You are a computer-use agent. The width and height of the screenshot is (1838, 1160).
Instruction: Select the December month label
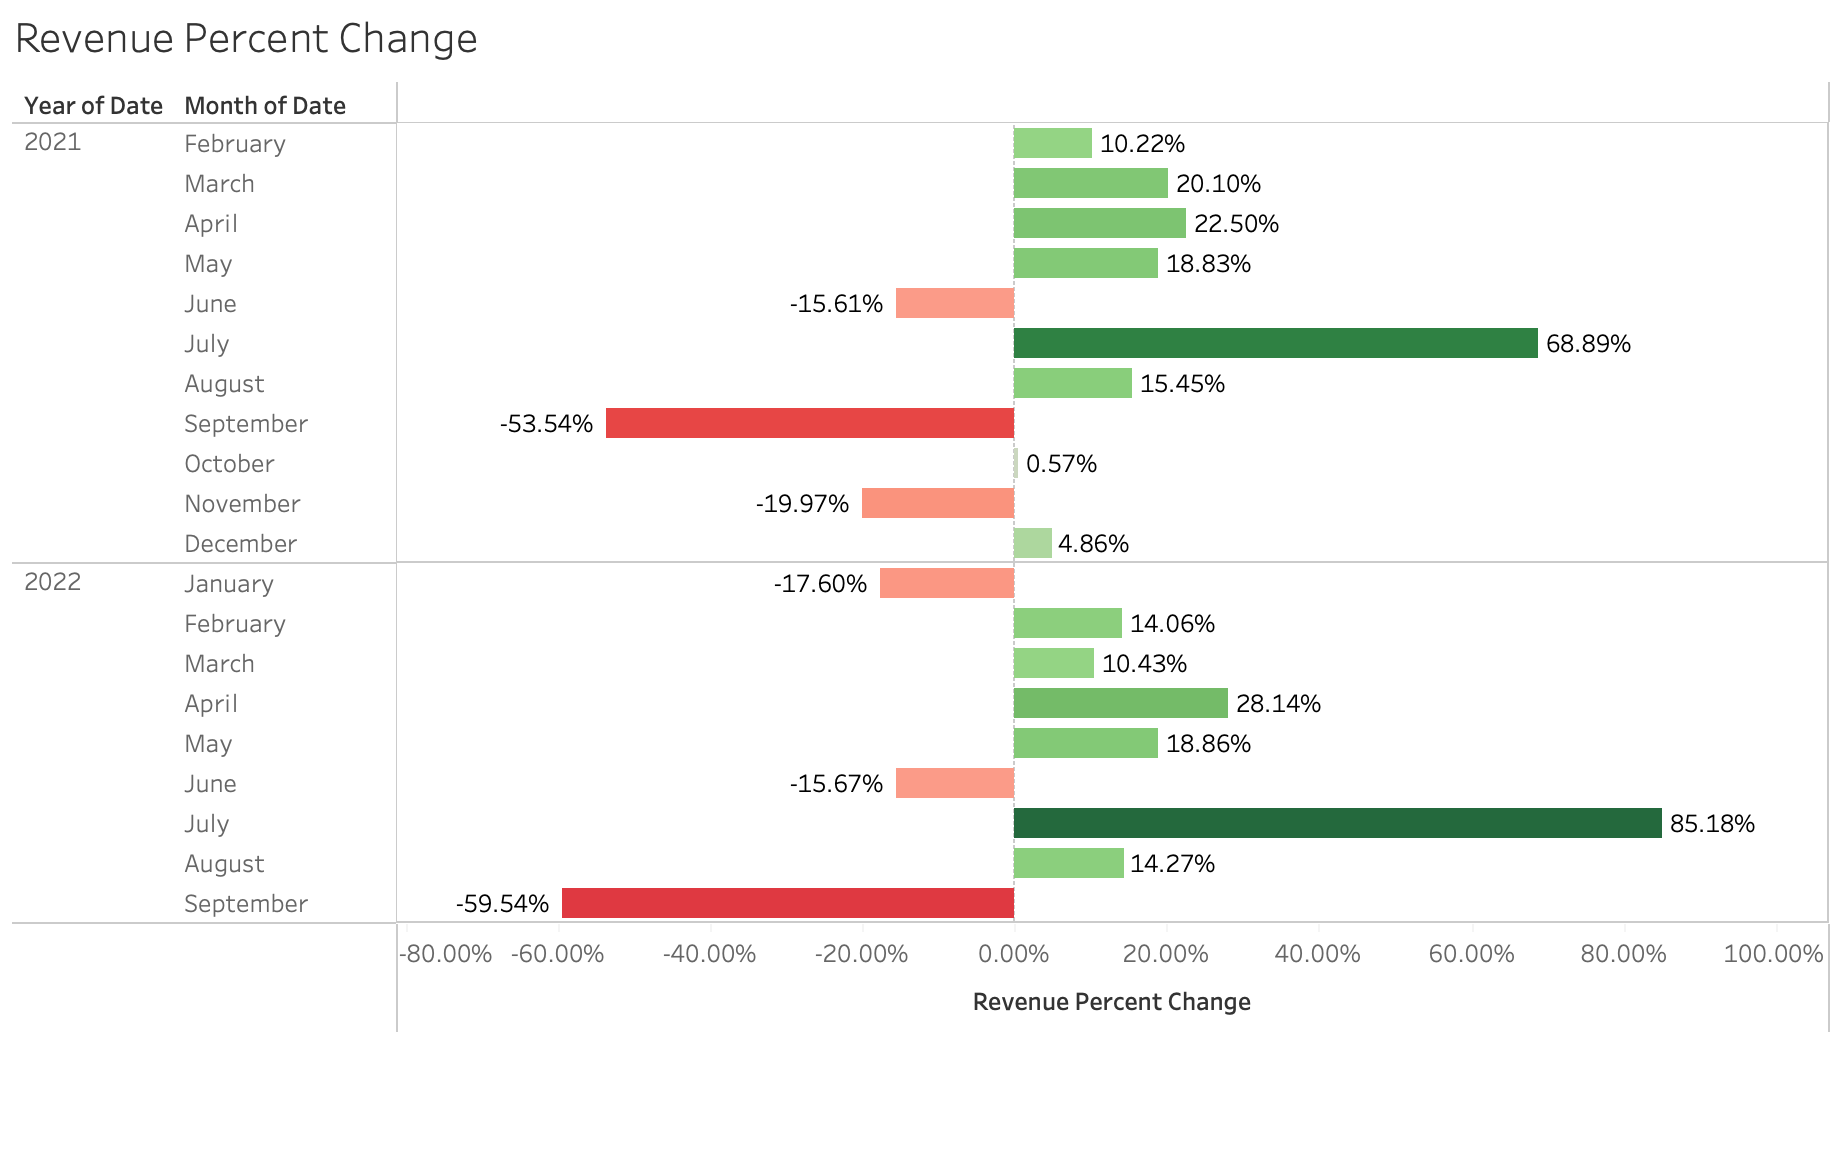240,544
